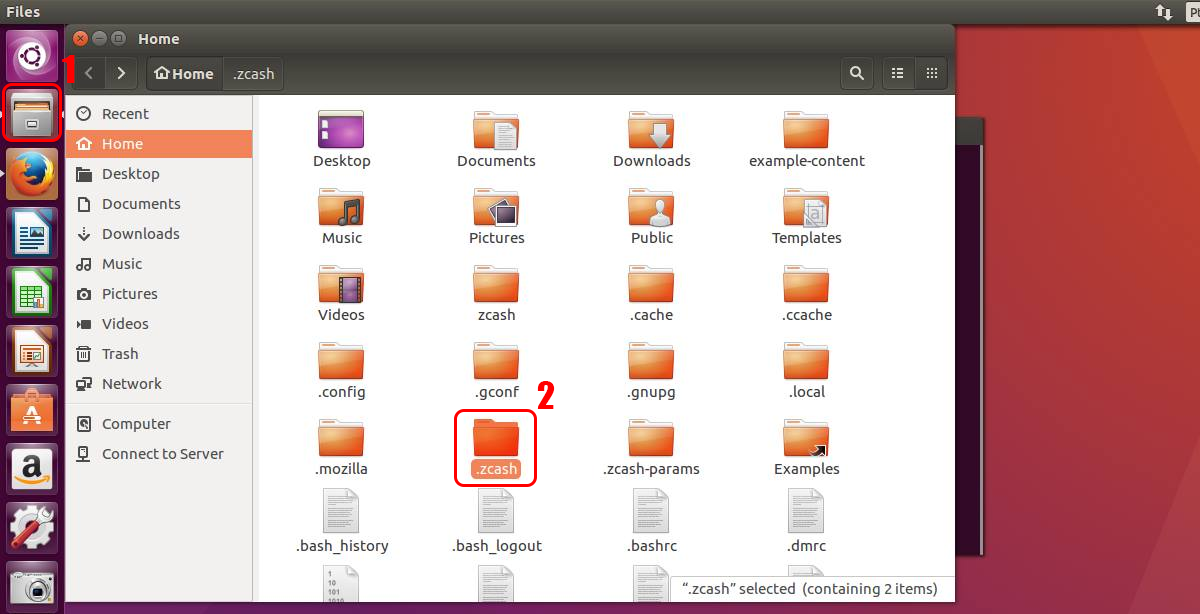Select the Templates folder icon

pos(806,217)
